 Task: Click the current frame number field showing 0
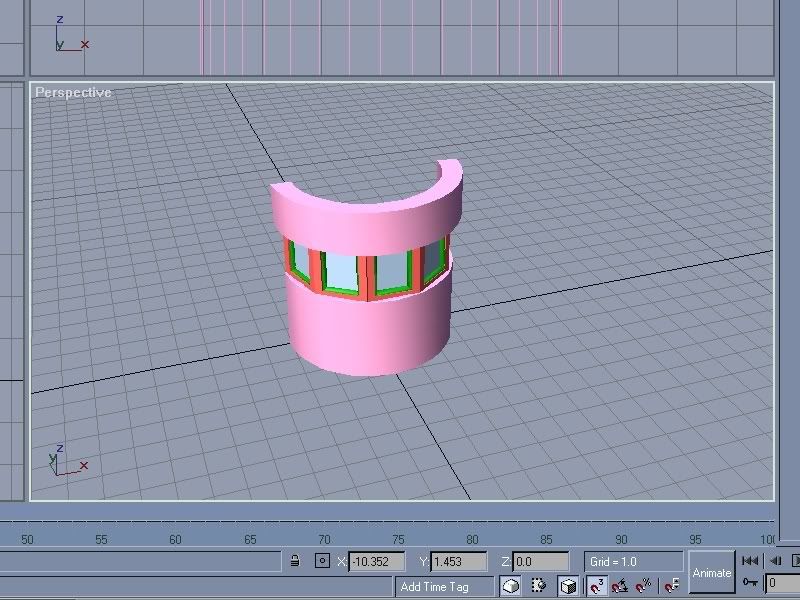pyautogui.click(x=783, y=583)
